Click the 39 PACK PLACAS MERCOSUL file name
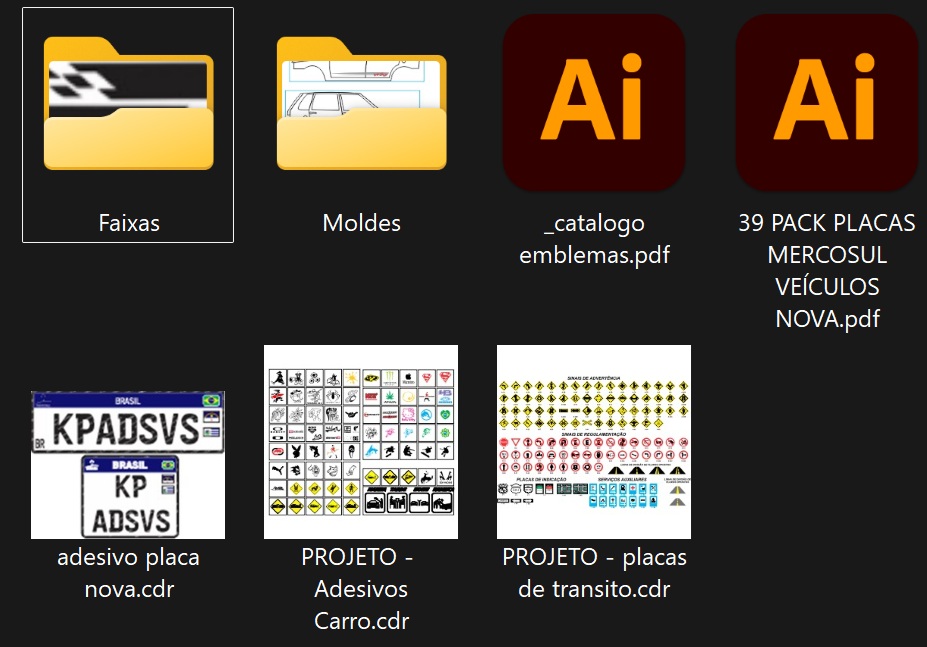Image resolution: width=927 pixels, height=647 pixels. (826, 271)
